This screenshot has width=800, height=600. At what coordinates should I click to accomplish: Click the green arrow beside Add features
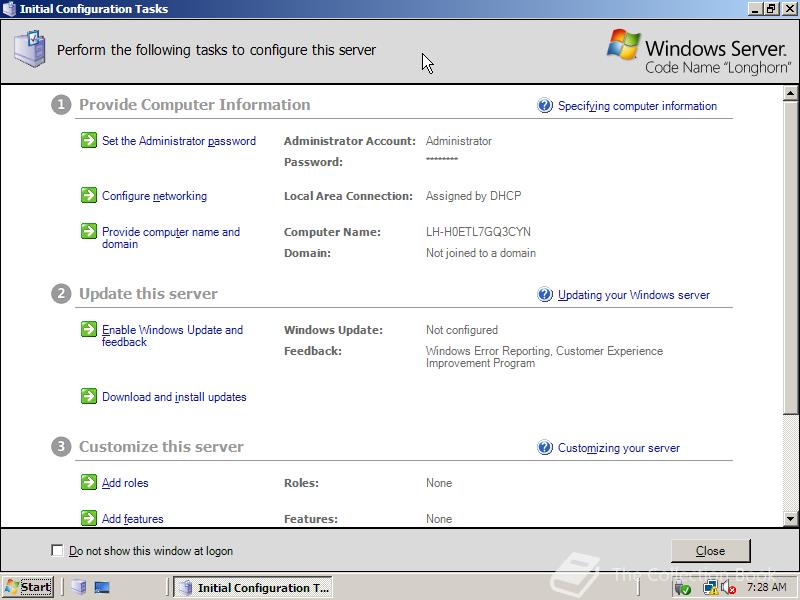89,518
